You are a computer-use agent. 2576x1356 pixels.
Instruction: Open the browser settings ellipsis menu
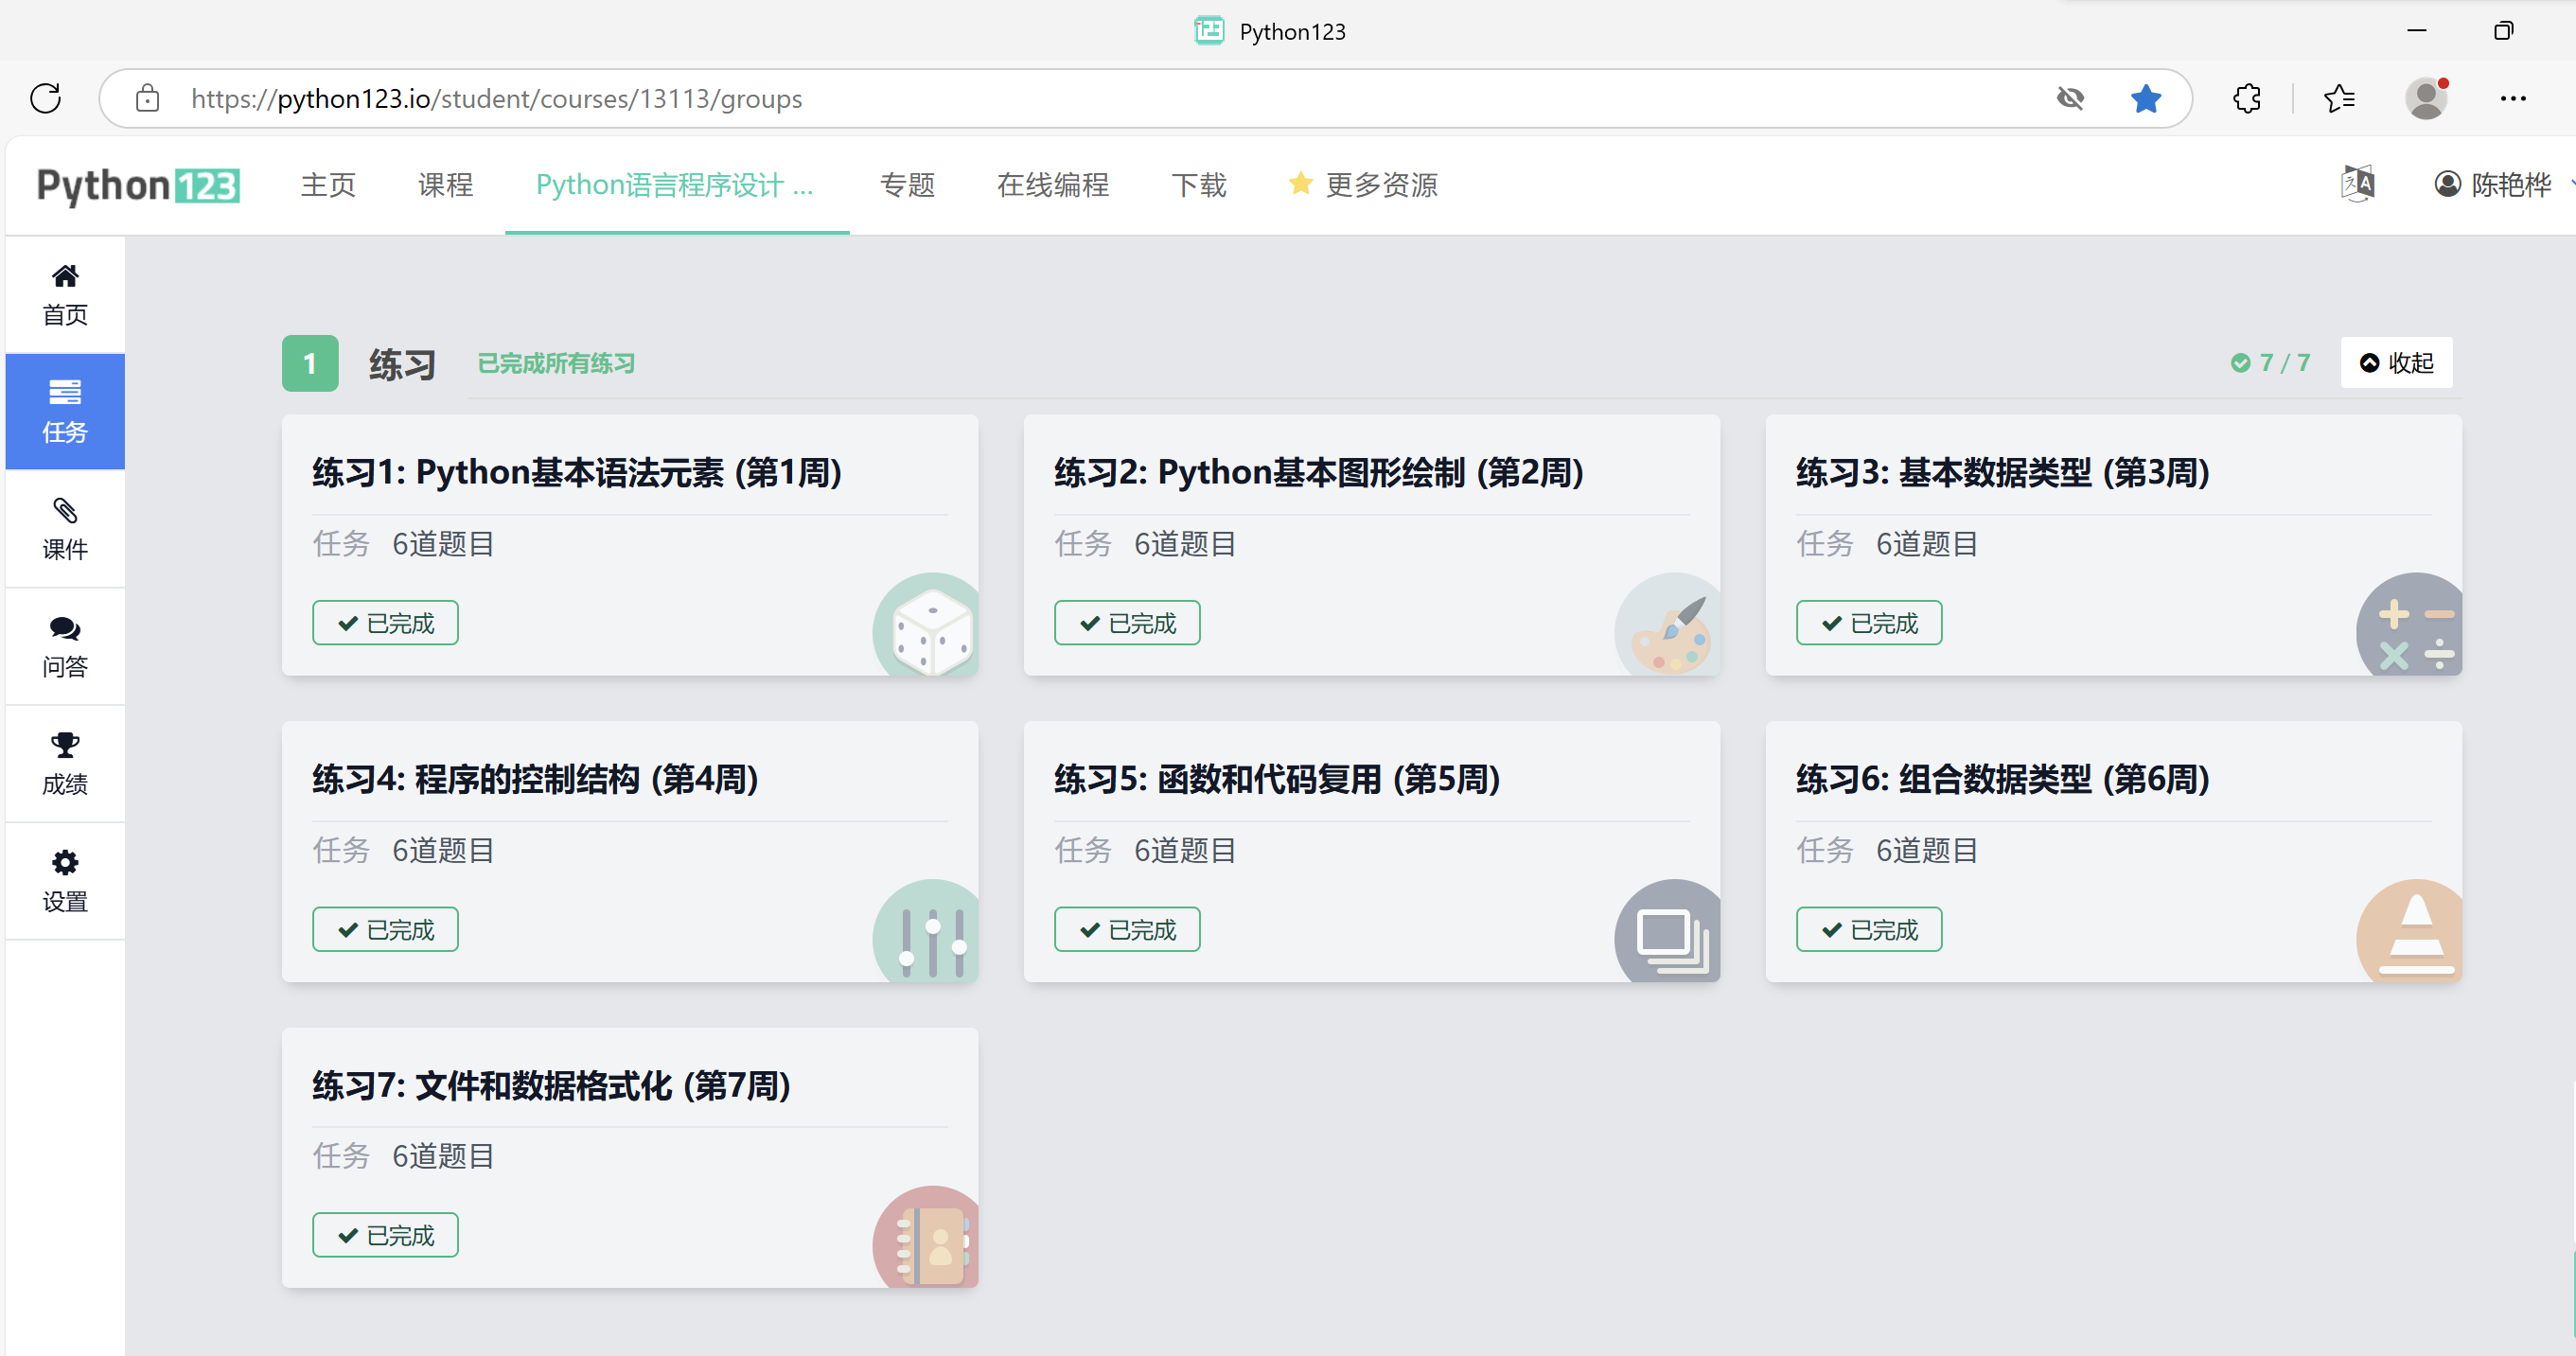(2512, 98)
